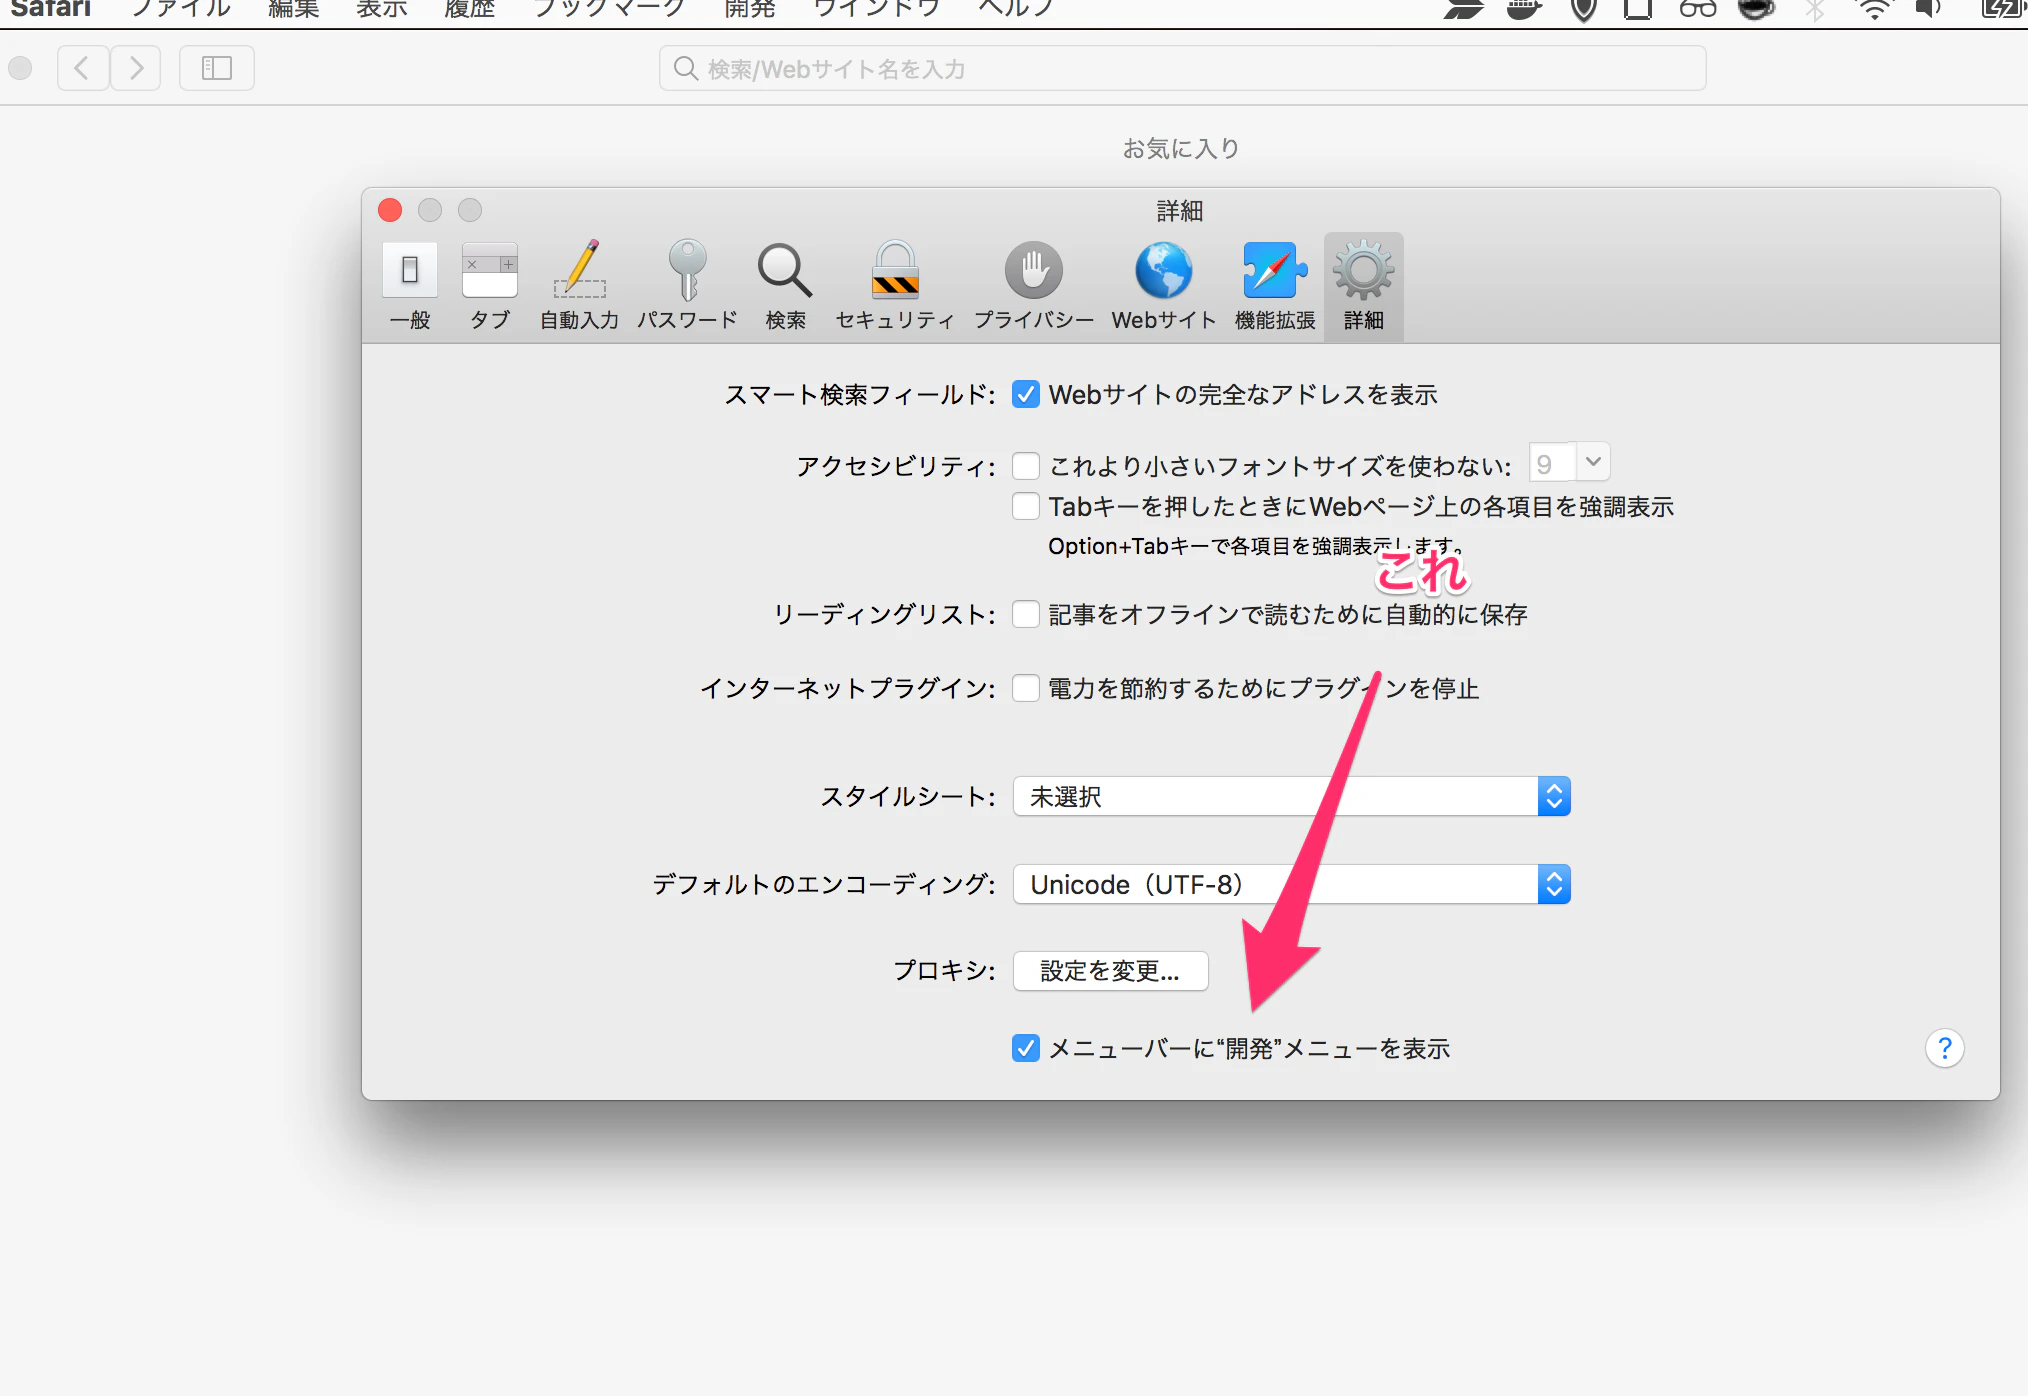This screenshot has width=2028, height=1396.
Task: Open the ファイル menu
Action: click(x=181, y=9)
